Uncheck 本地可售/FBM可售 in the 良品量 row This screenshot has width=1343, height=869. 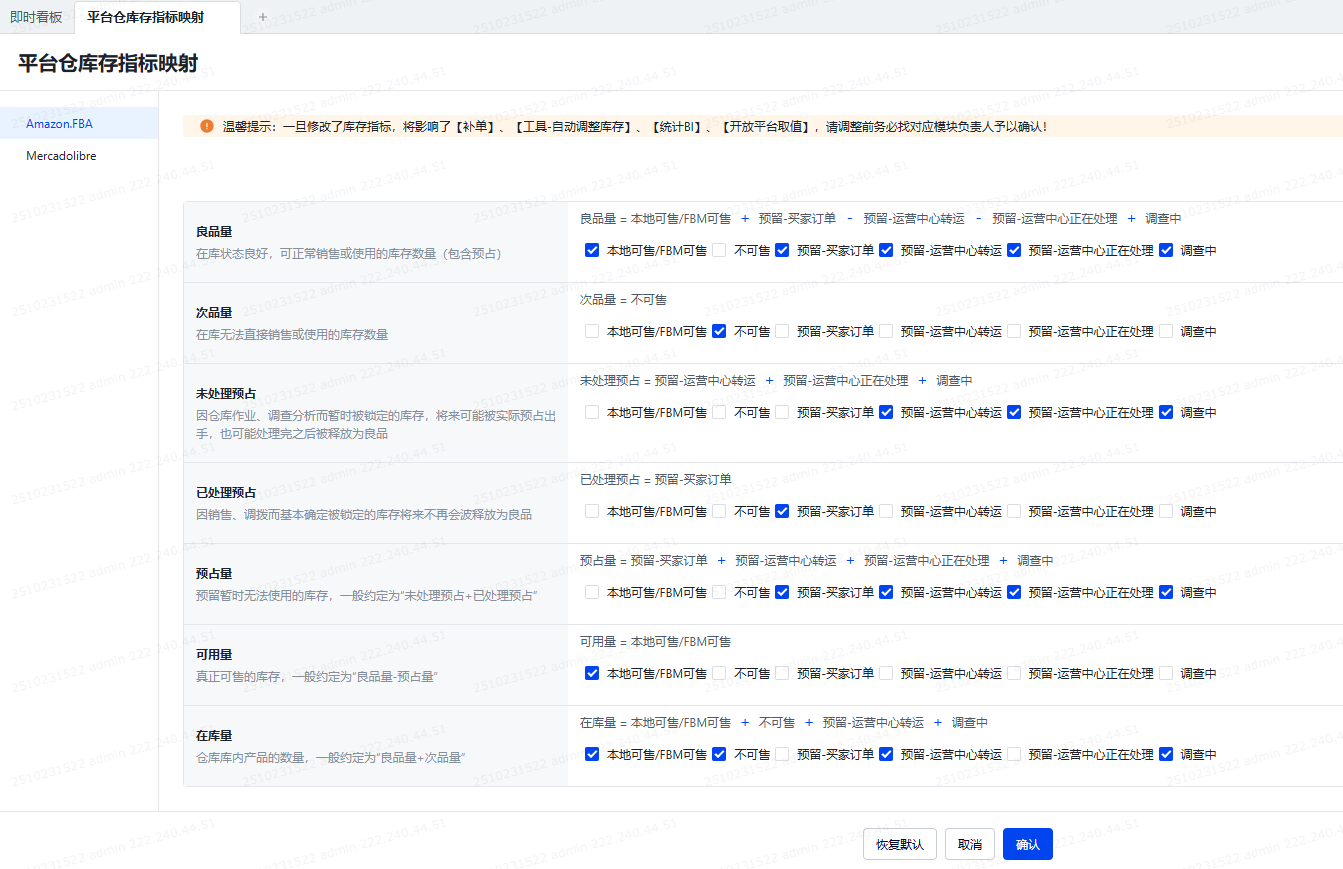[592, 250]
